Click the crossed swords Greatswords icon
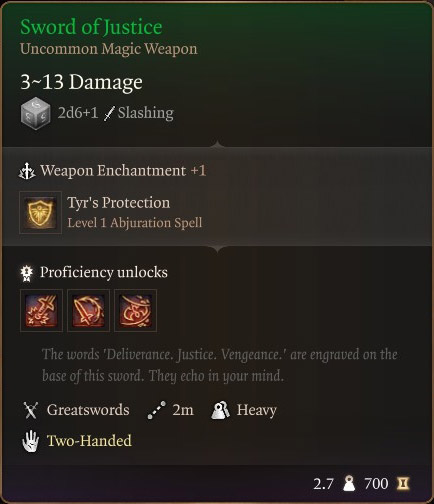 click(x=31, y=410)
